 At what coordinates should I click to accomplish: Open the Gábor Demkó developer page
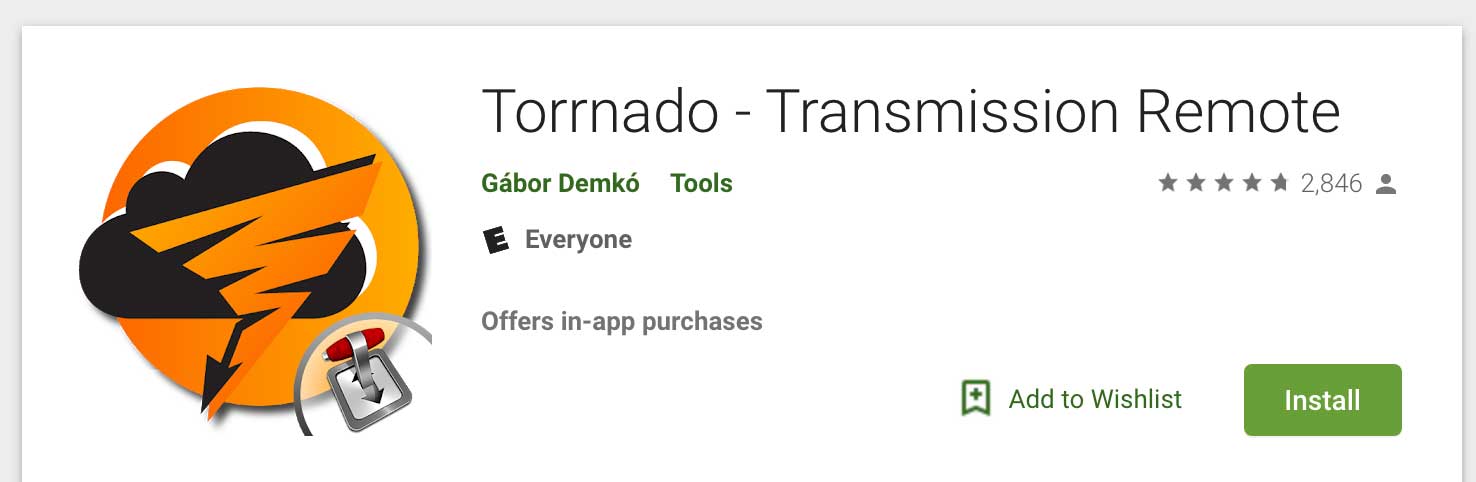[x=560, y=184]
